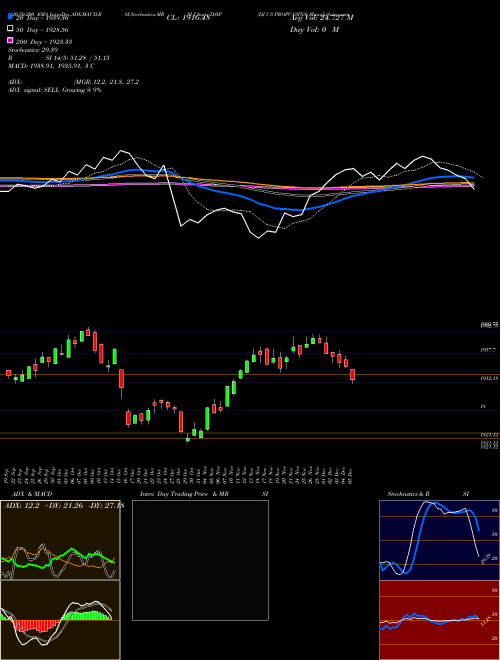Viewport: 500px width, 660px height.
Task: Click the 'Stochastics: 29.39' reading
Action: point(33,50)
